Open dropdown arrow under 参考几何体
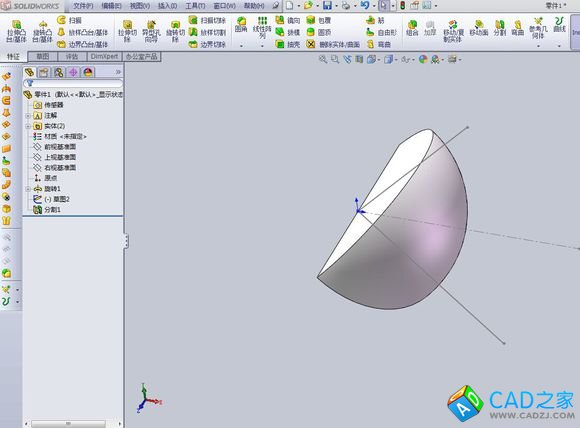Image resolution: width=580 pixels, height=428 pixels. point(538,46)
